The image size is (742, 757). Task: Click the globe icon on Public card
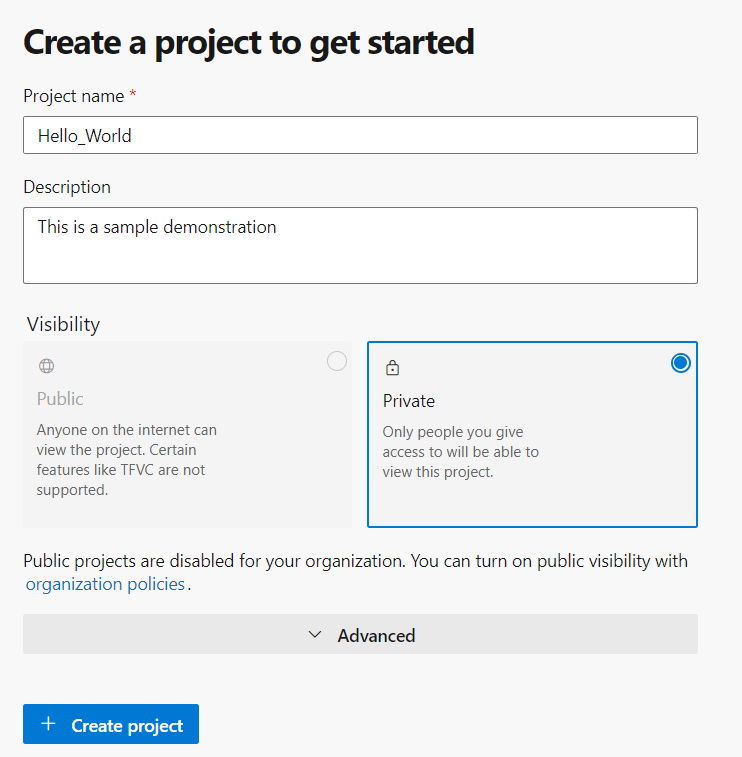point(45,366)
